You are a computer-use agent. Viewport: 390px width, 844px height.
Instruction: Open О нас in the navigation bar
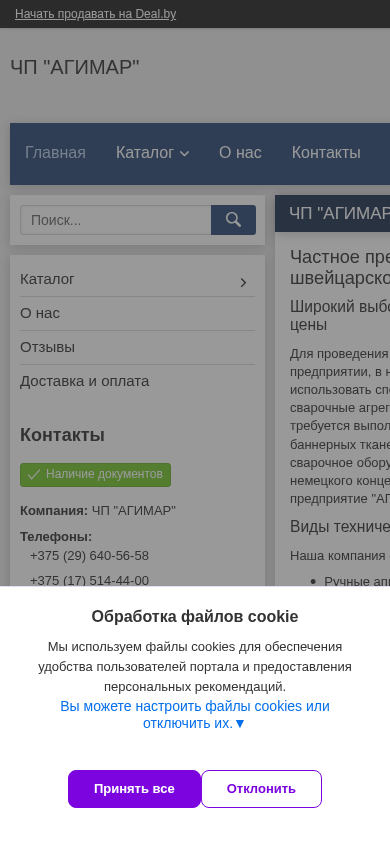coord(240,153)
